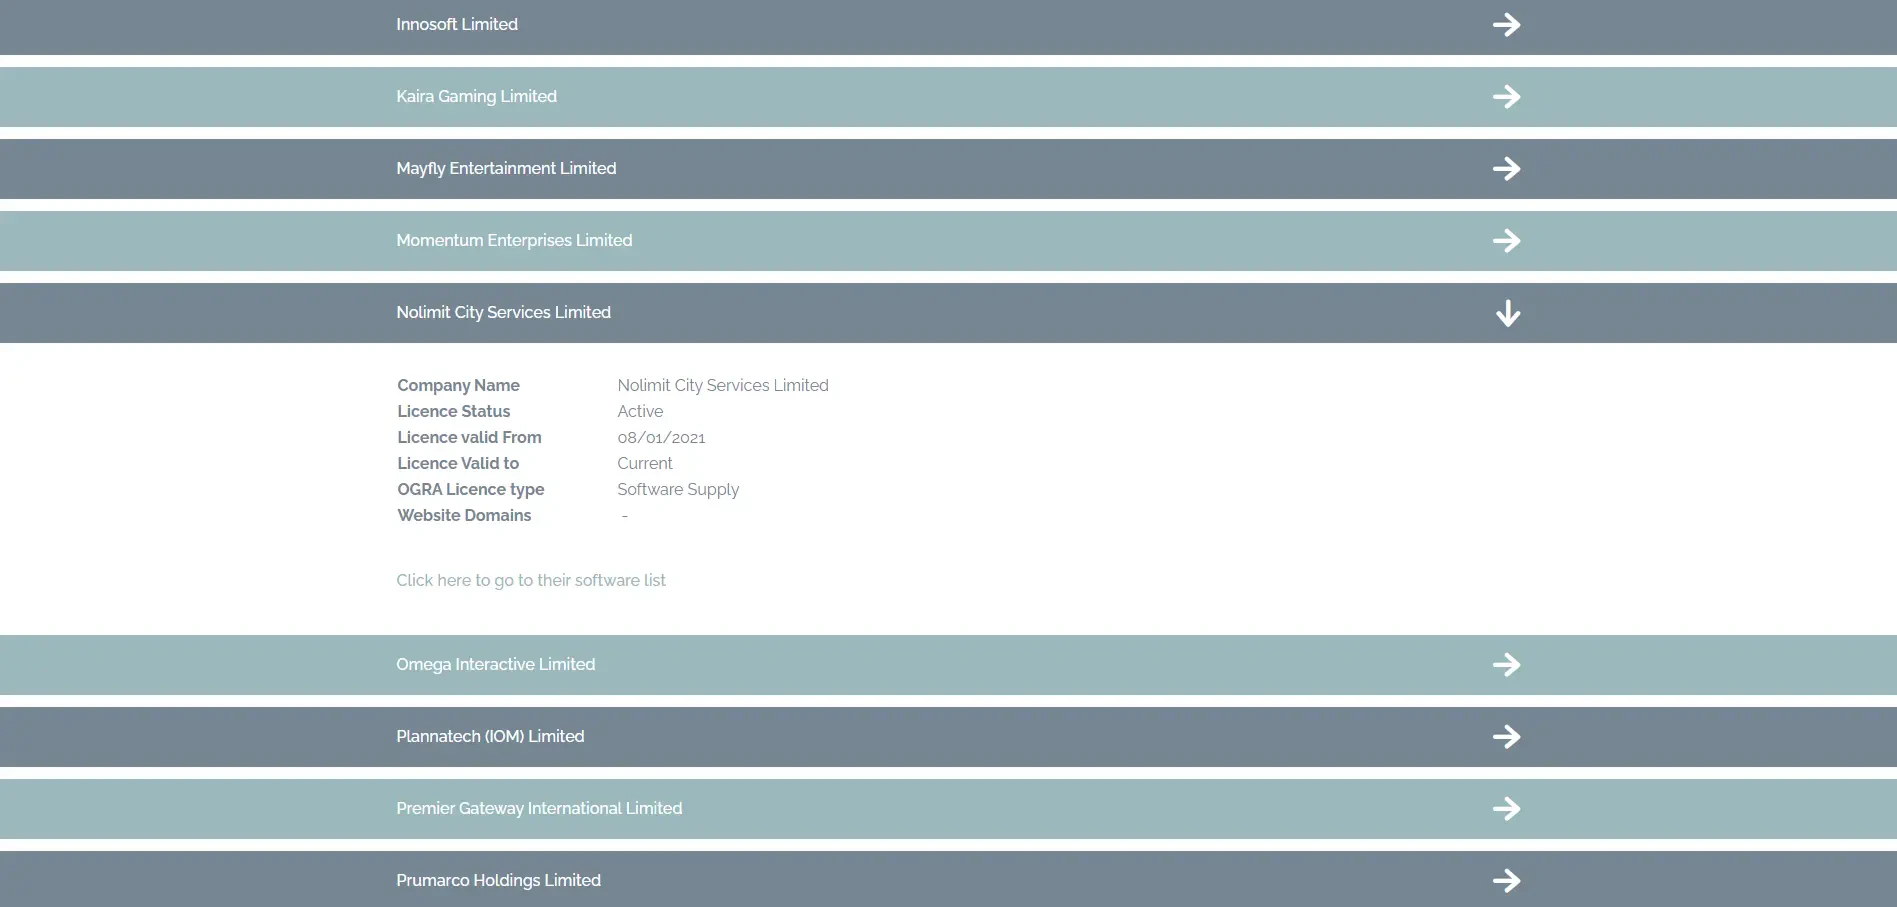Select the Software Supply licence type value

(678, 490)
